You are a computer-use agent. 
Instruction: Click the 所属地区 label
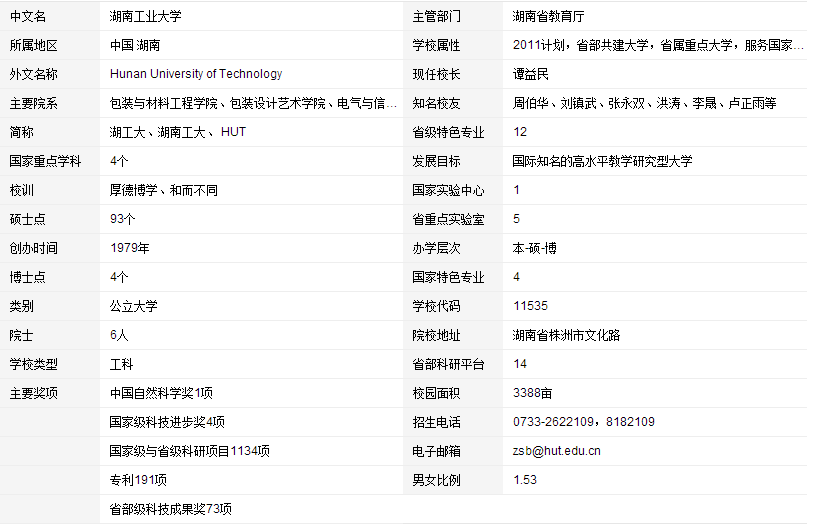(34, 45)
